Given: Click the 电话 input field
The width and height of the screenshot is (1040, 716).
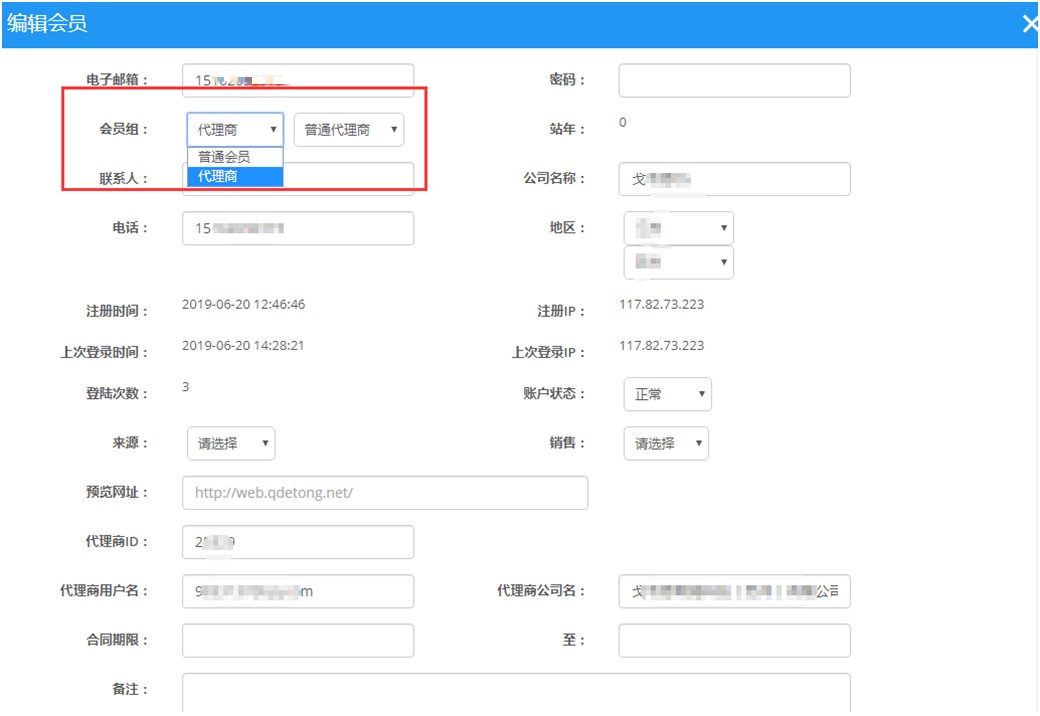Looking at the screenshot, I should pos(298,229).
